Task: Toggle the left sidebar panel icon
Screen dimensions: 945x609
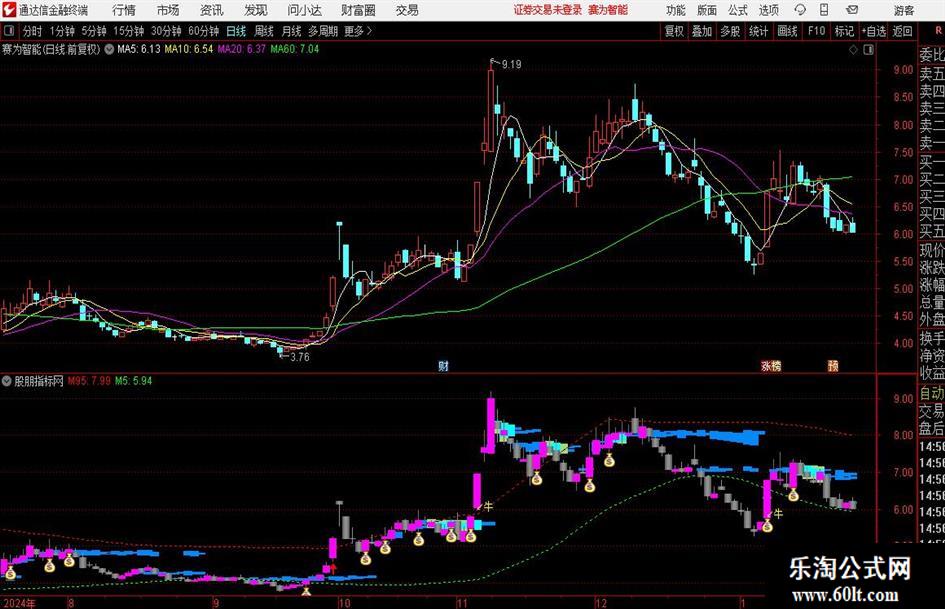Action: [x=9, y=31]
